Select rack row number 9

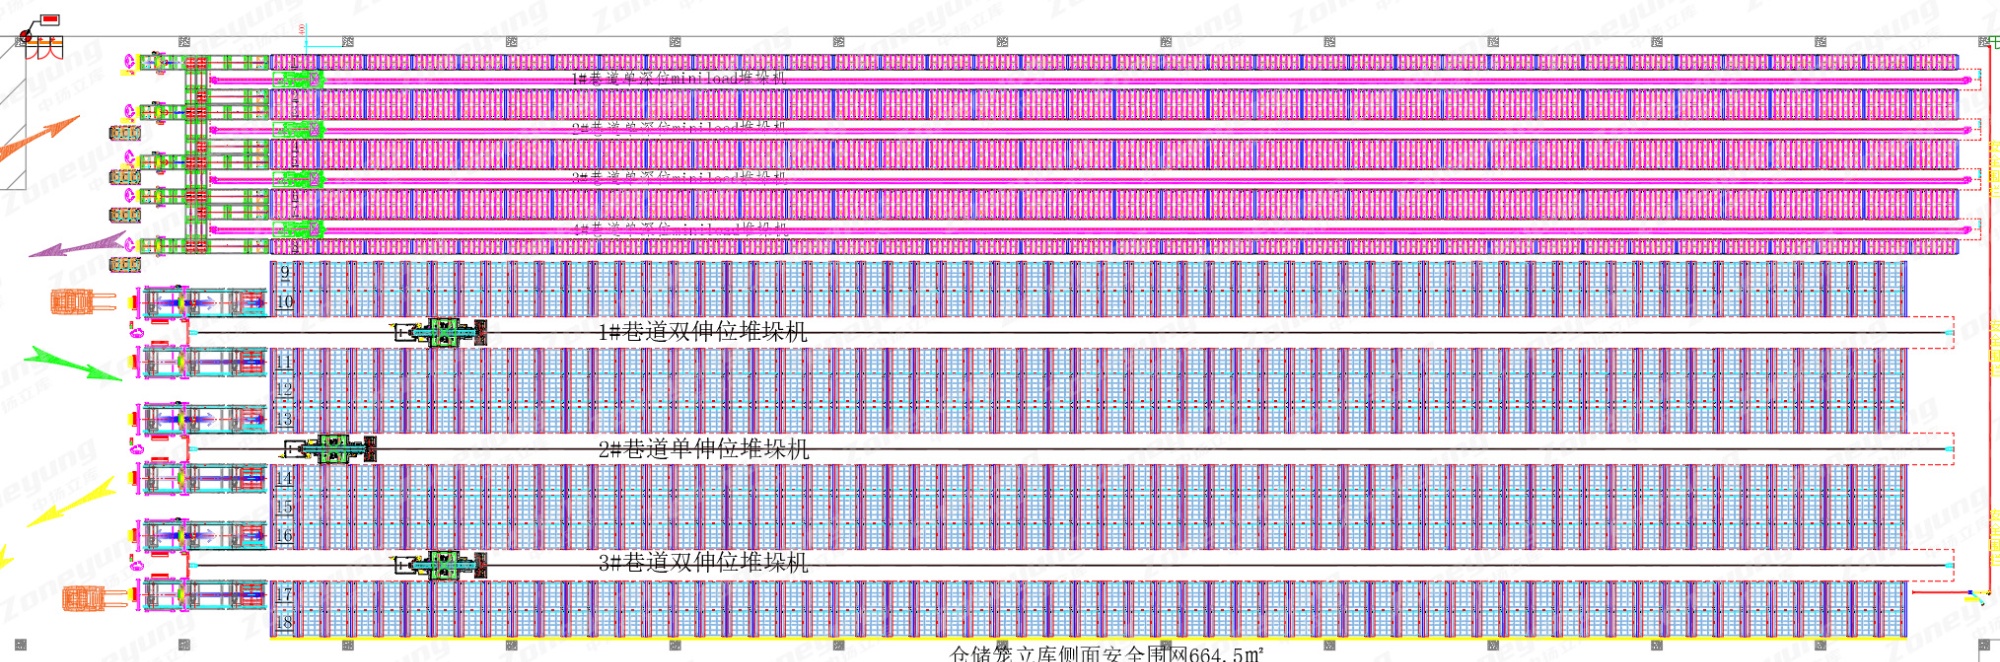click(x=285, y=272)
